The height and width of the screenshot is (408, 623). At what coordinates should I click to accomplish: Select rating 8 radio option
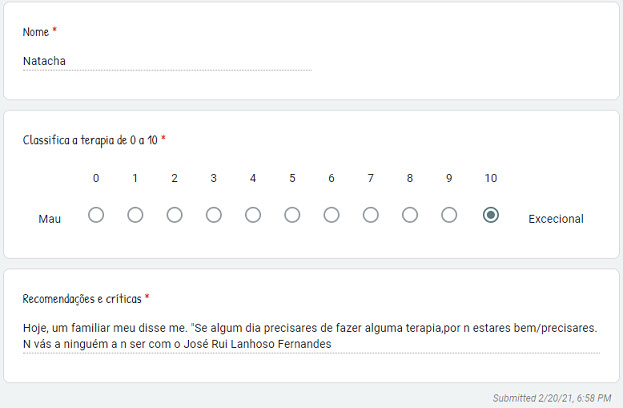[410, 215]
